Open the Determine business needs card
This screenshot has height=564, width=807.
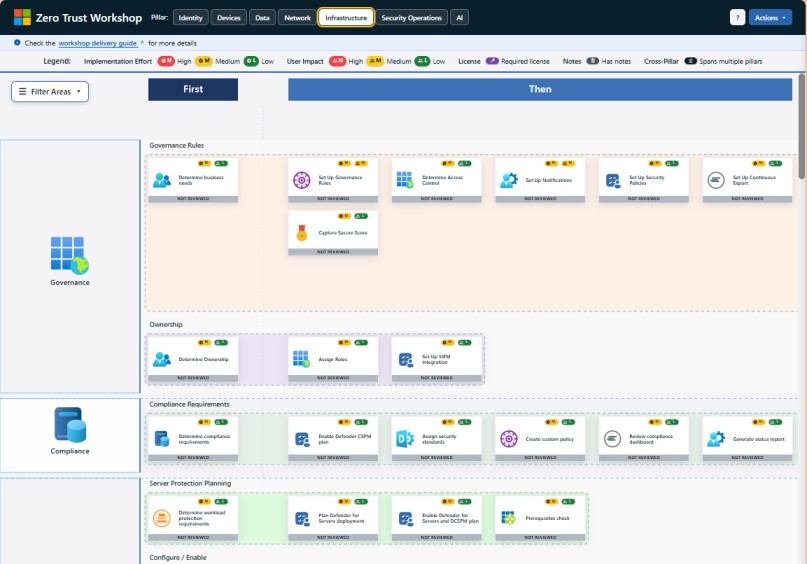pyautogui.click(x=193, y=180)
